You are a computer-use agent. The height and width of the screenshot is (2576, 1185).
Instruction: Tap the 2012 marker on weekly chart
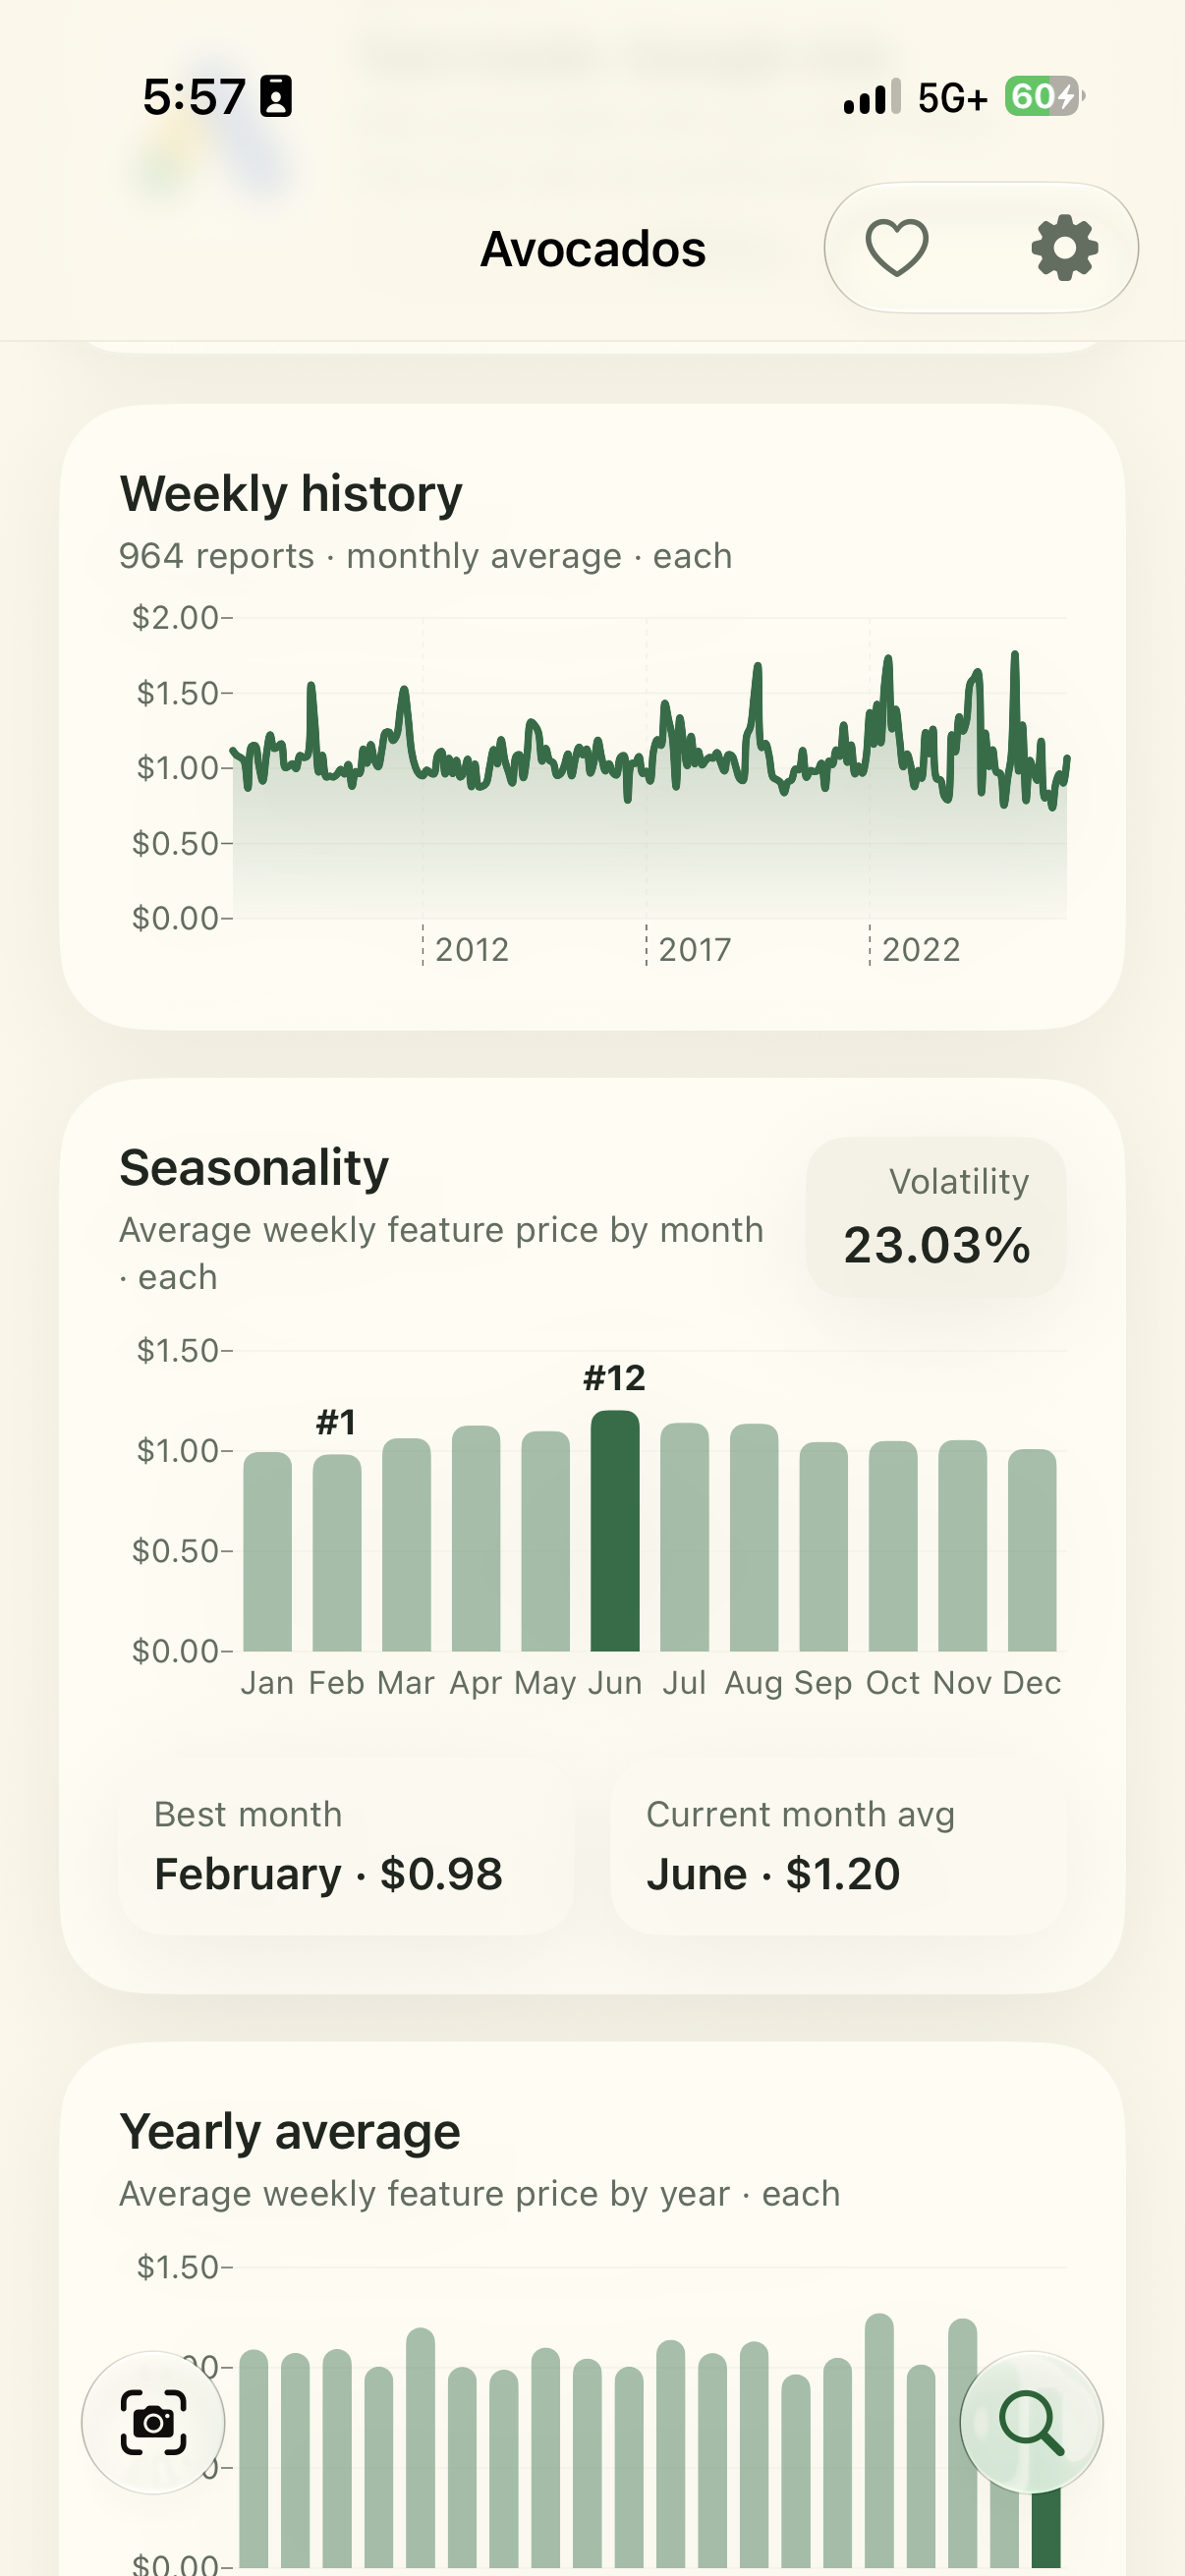472,949
